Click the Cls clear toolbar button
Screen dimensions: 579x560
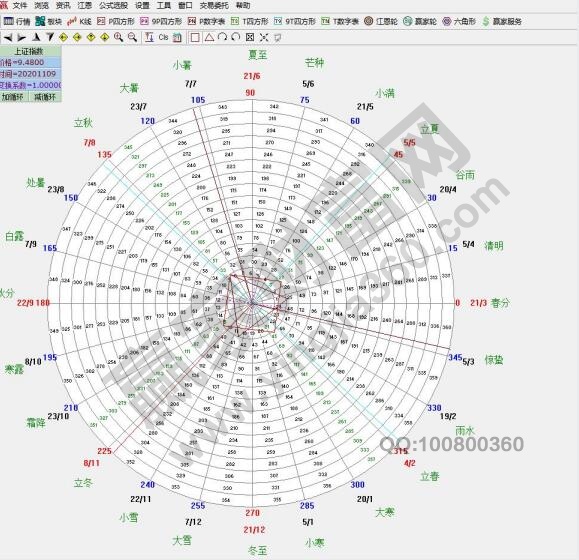163,37
